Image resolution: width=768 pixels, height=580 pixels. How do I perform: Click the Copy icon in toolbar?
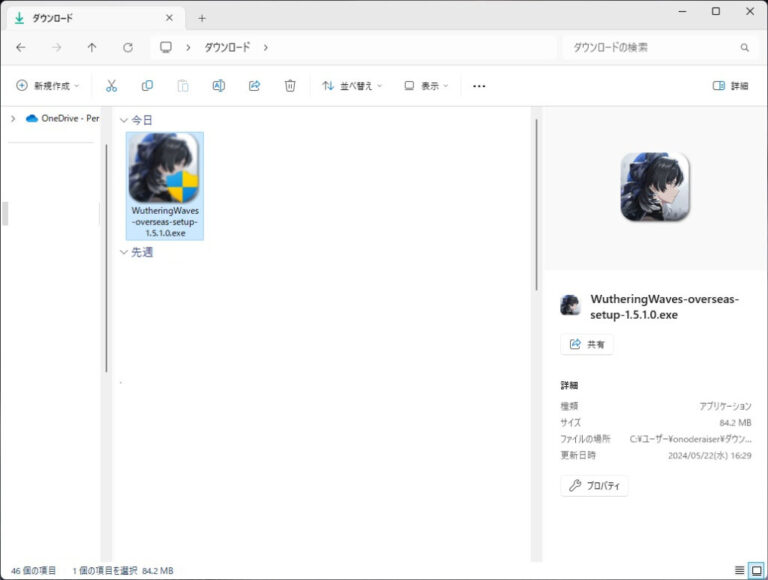point(147,86)
